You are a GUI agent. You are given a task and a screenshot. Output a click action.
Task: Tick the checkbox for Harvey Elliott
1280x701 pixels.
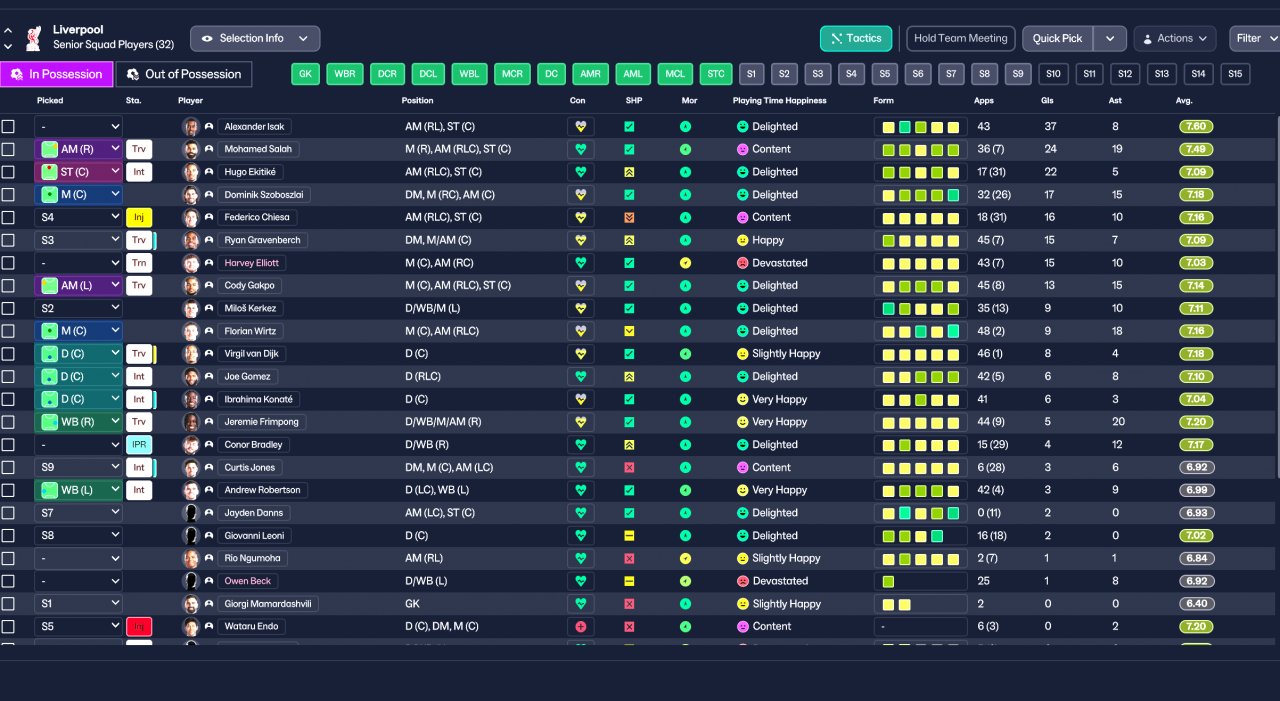point(8,263)
